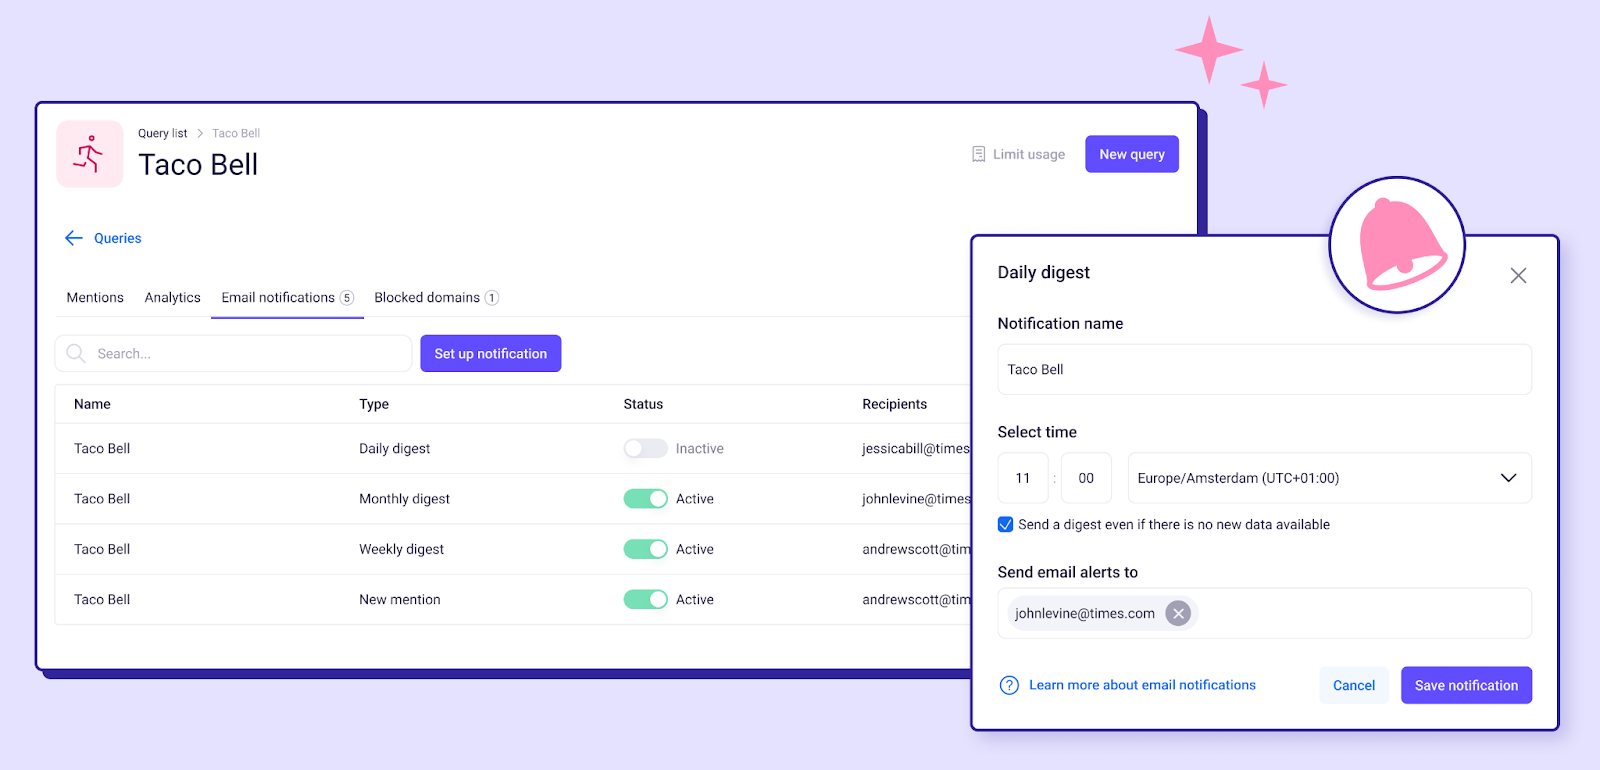Uncheck Send a digest even if no new data
The width and height of the screenshot is (1600, 770).
pyautogui.click(x=1006, y=524)
